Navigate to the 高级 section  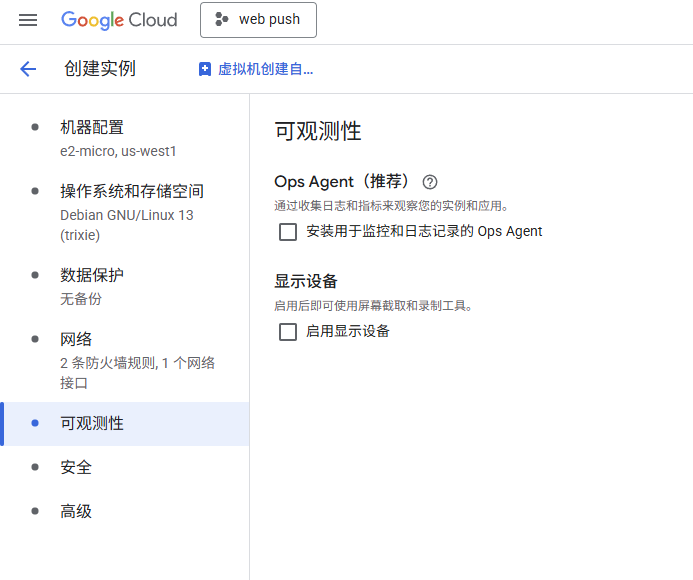[76, 511]
